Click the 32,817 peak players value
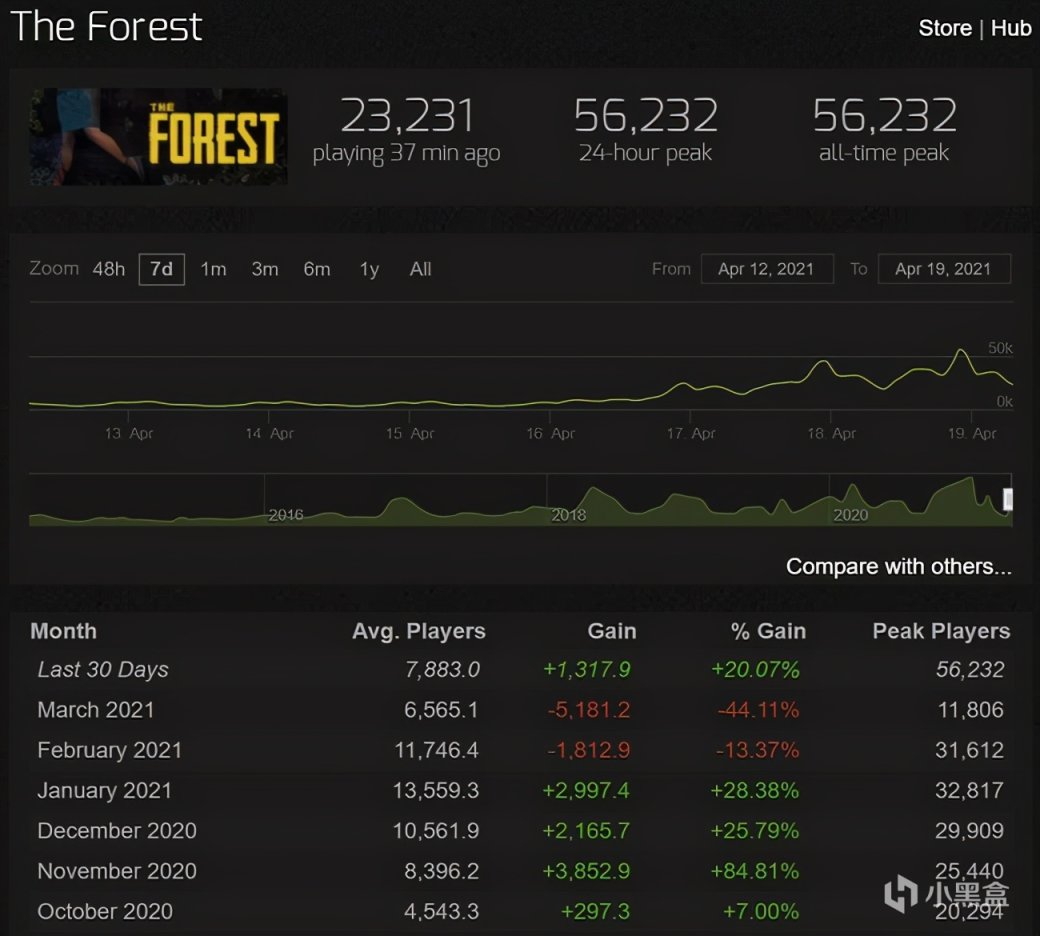This screenshot has width=1040, height=936. pyautogui.click(x=969, y=791)
